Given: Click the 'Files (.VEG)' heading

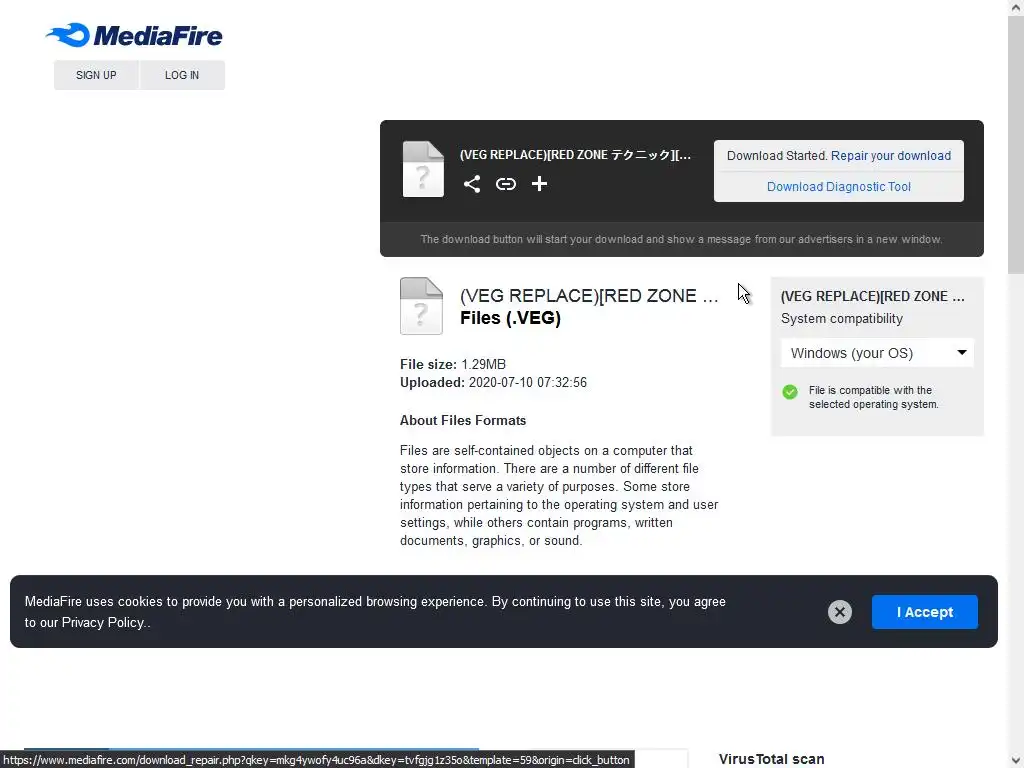Looking at the screenshot, I should (x=510, y=318).
